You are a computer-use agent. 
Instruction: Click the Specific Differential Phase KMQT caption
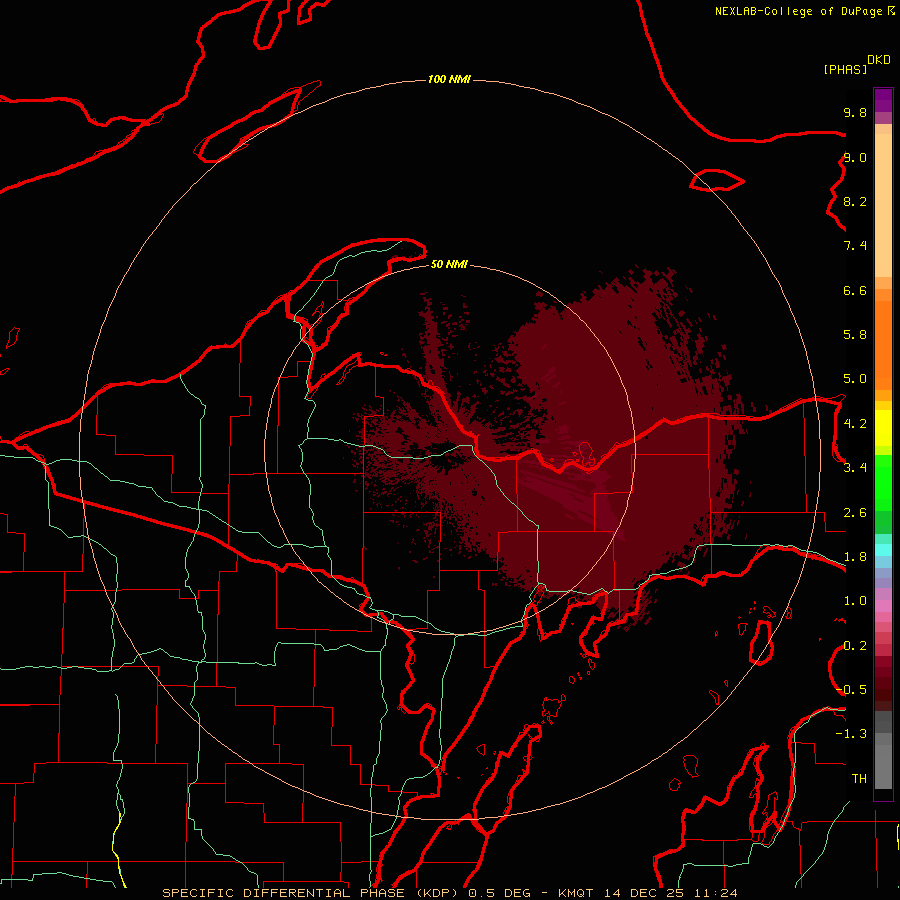pos(449,893)
